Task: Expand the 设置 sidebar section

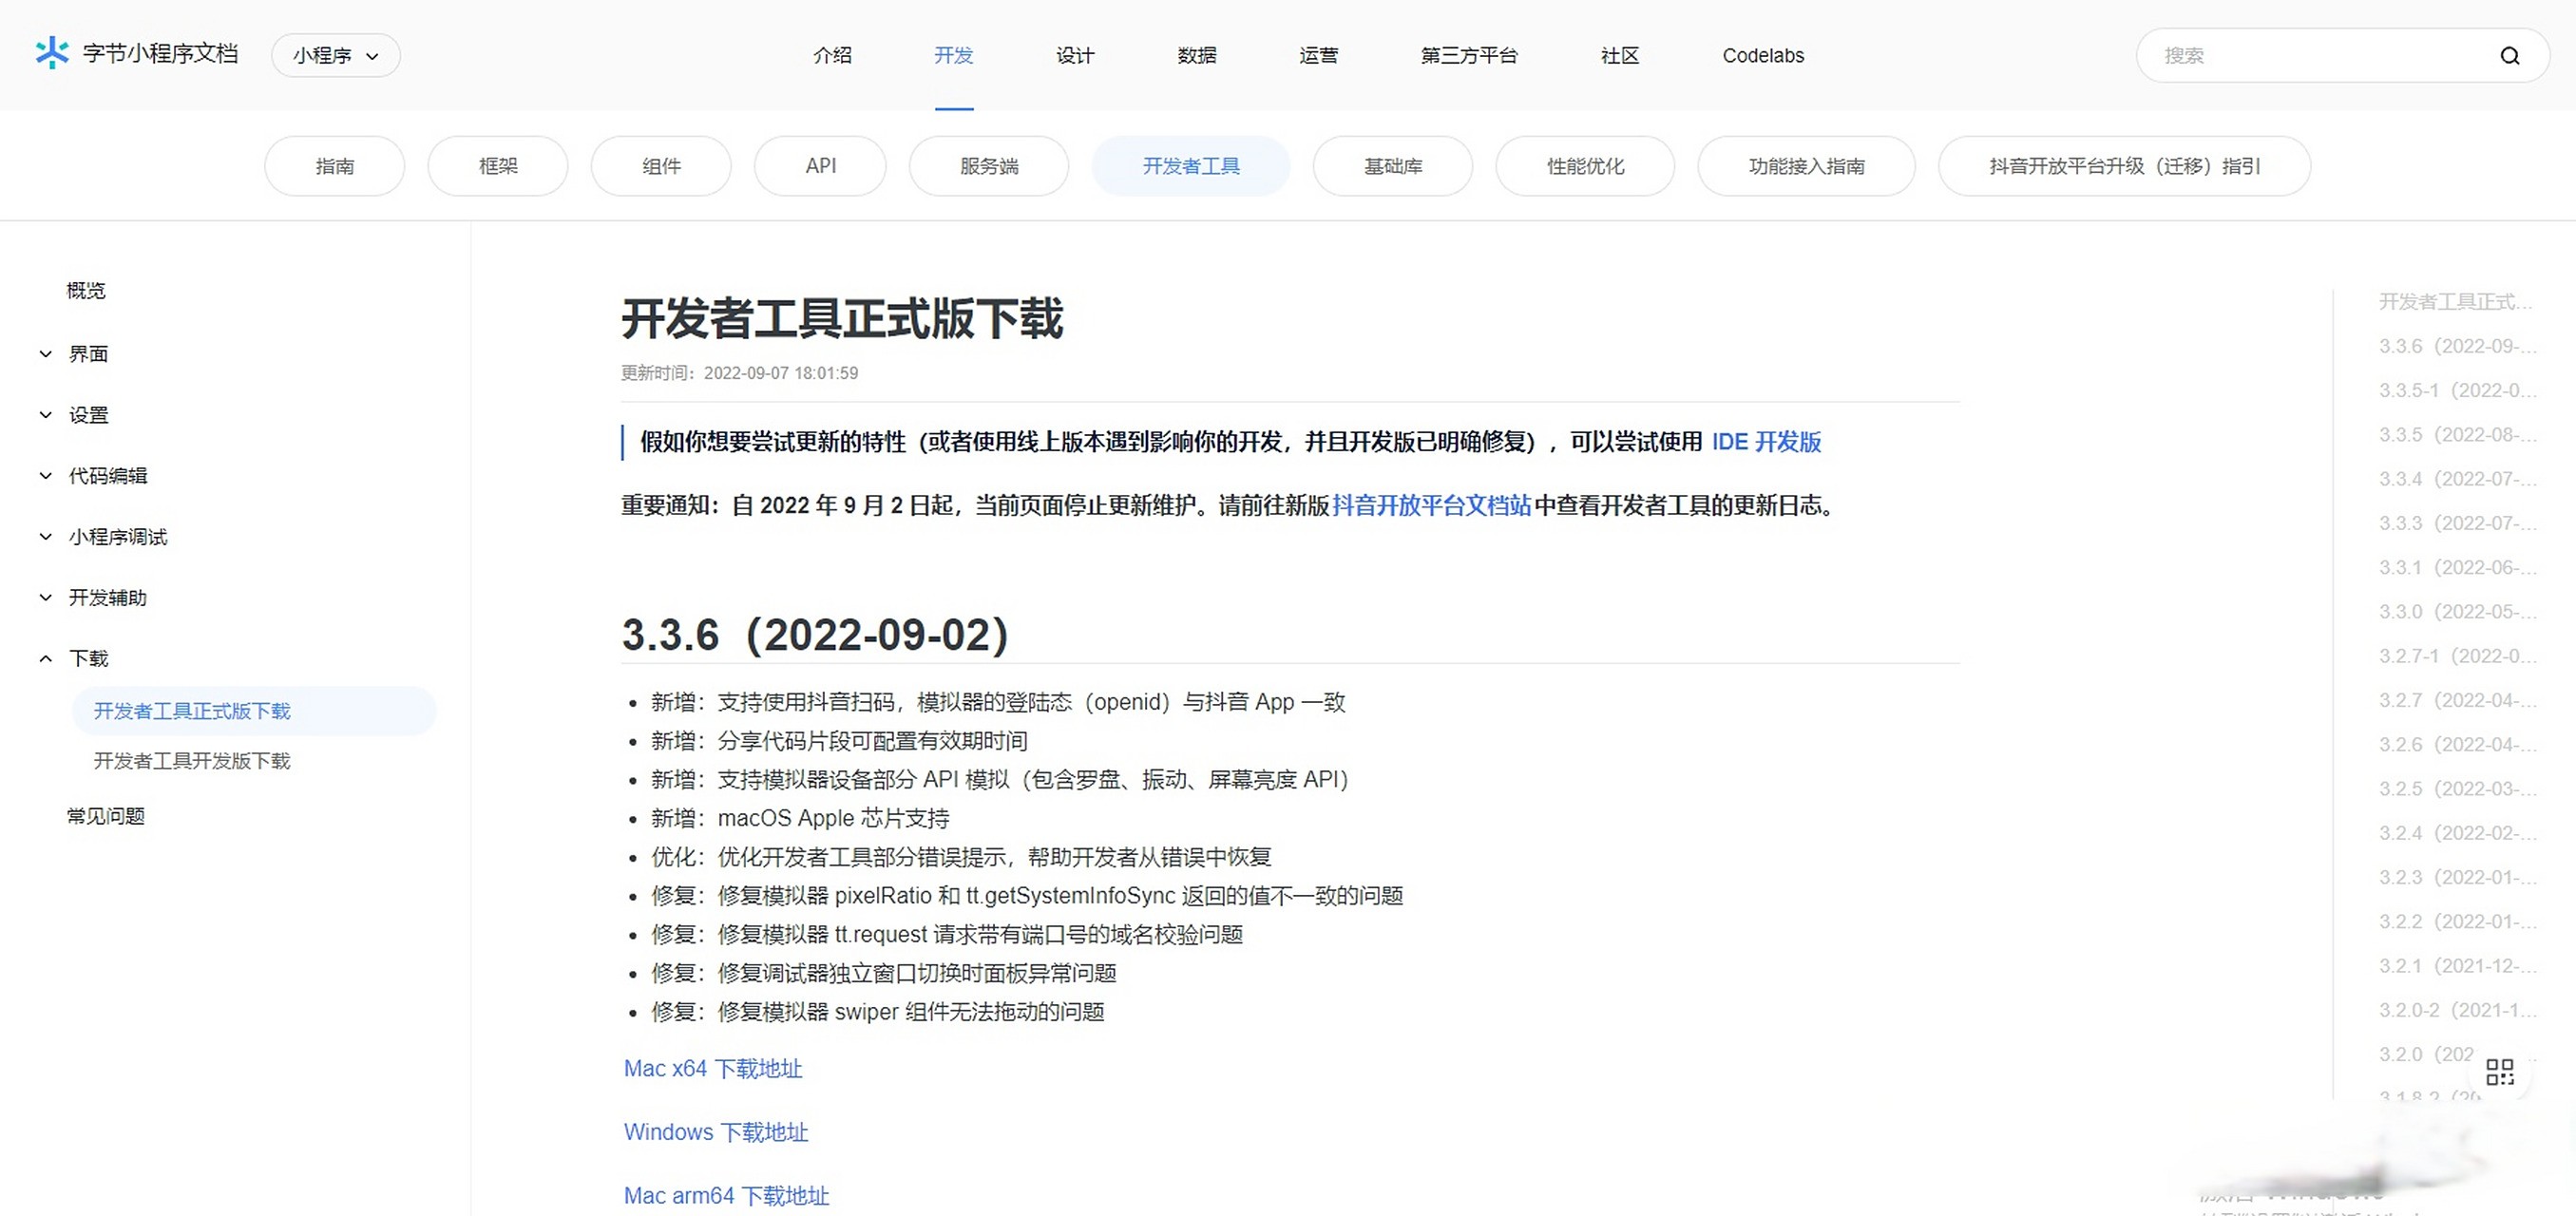Action: click(x=88, y=414)
